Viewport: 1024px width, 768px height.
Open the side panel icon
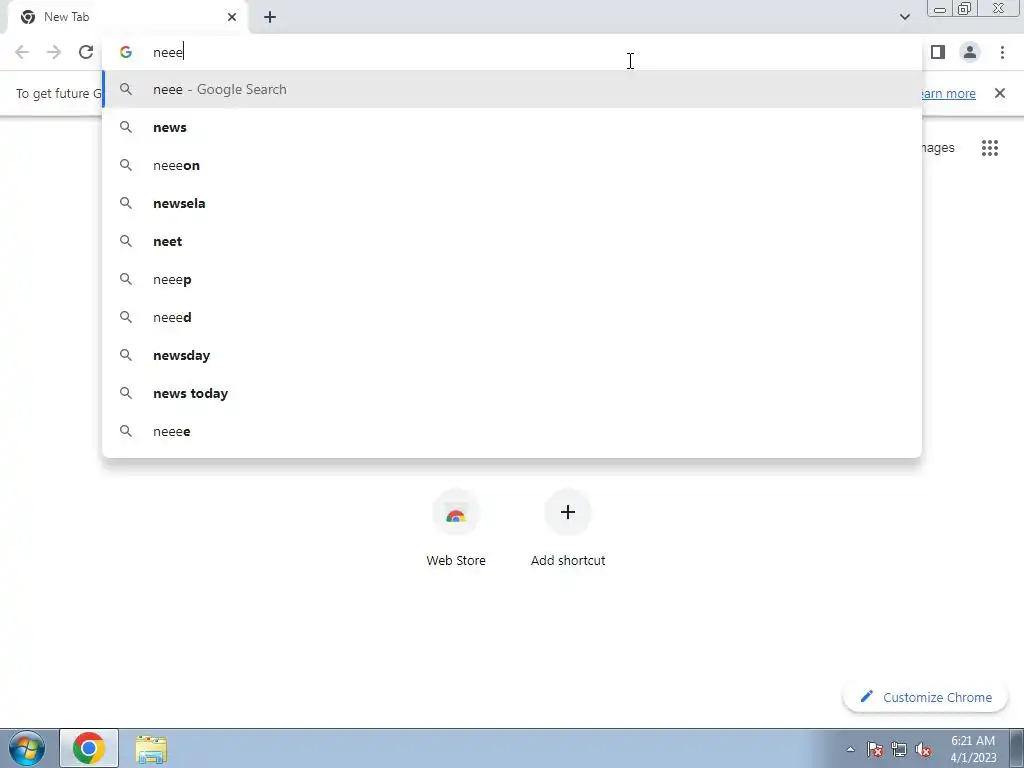click(938, 52)
